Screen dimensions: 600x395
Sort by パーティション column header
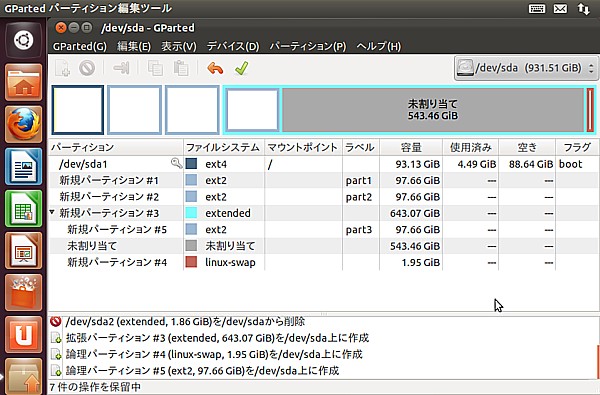click(116, 147)
